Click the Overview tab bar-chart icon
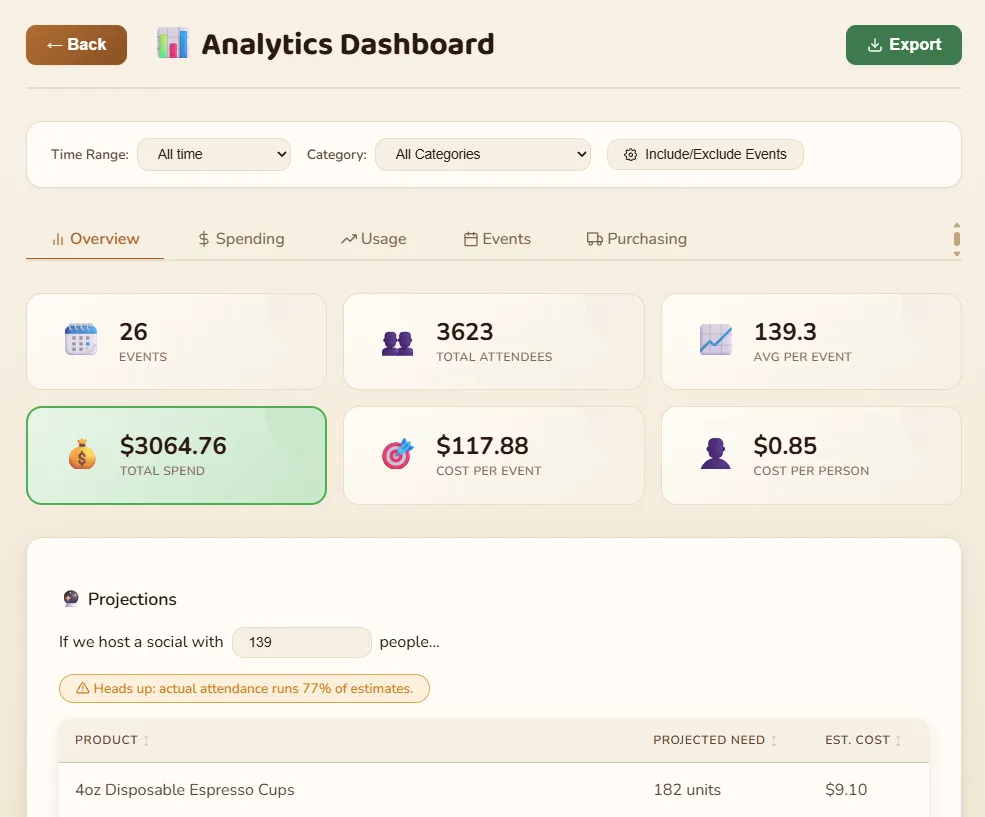 click(58, 239)
